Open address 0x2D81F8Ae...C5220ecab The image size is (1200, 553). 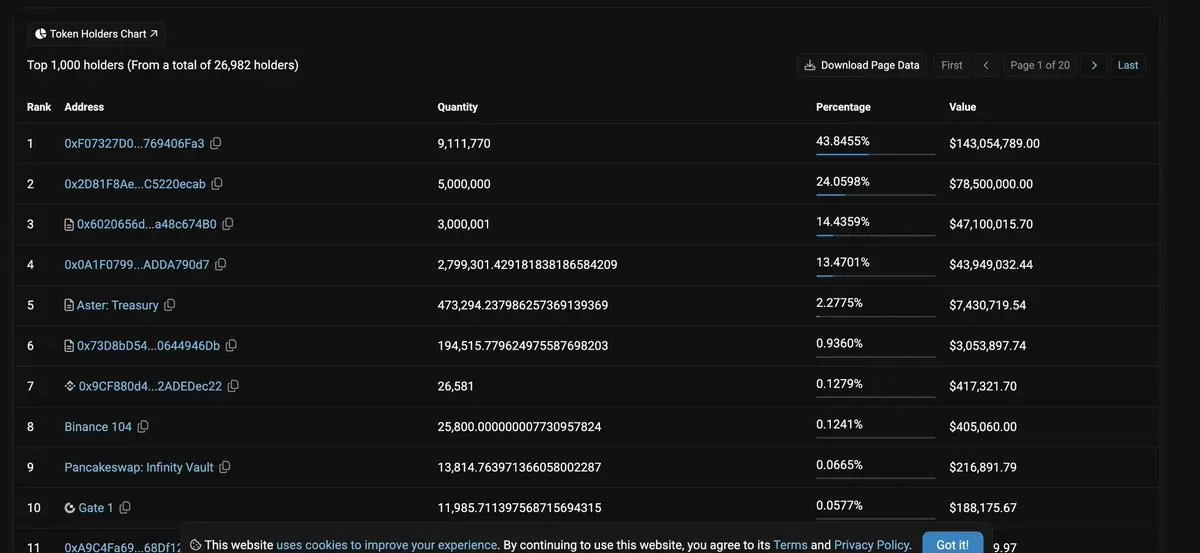pyautogui.click(x=135, y=184)
